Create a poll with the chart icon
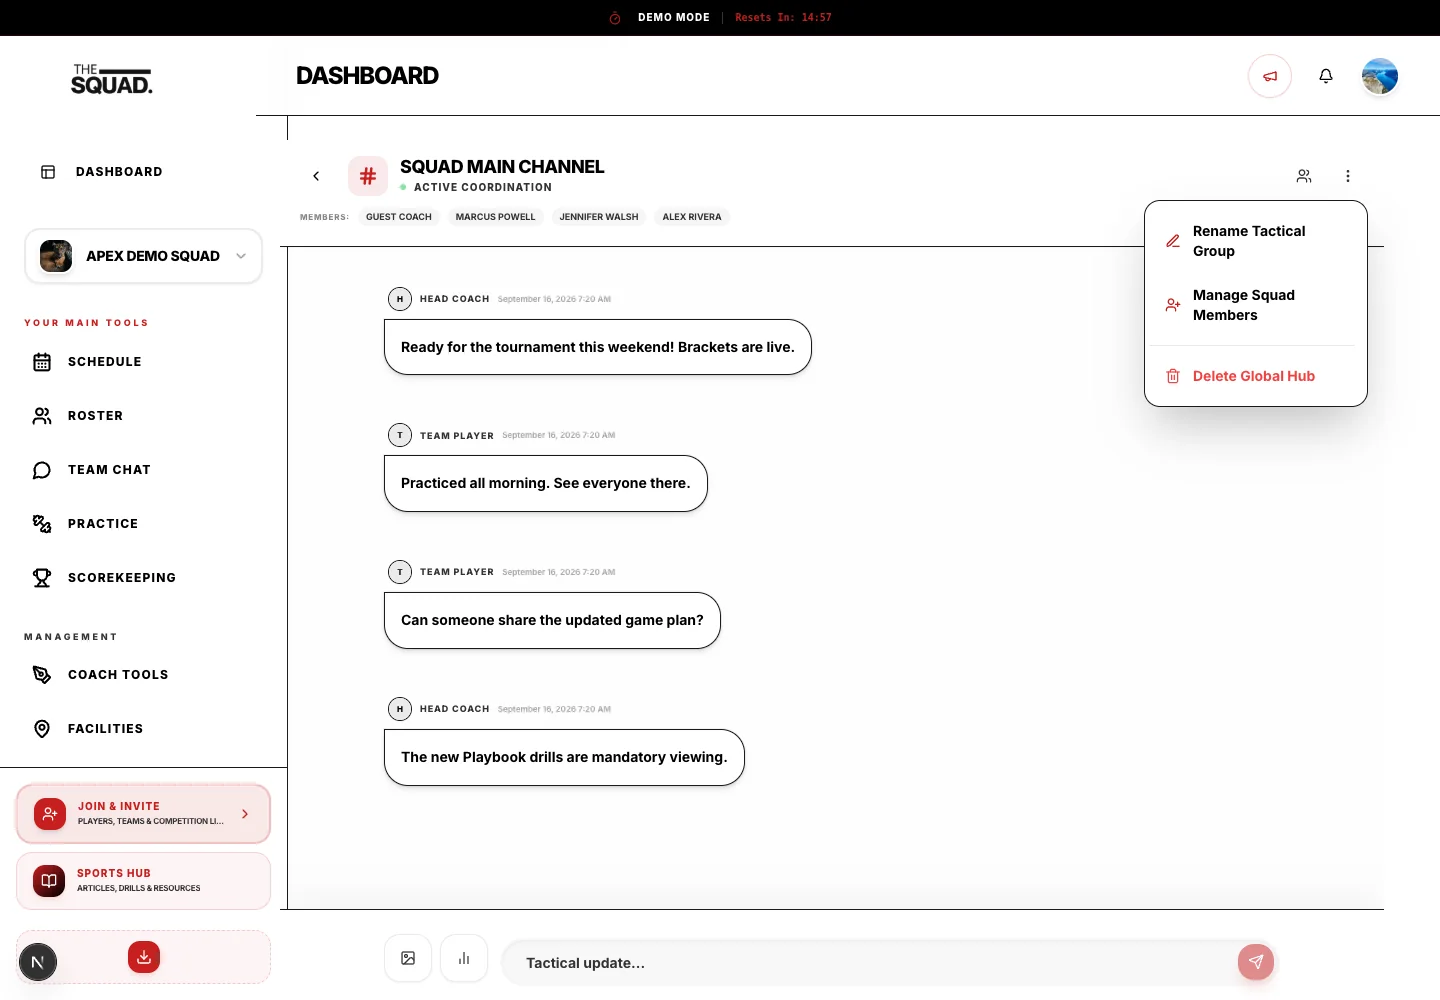1440x1000 pixels. click(x=464, y=958)
